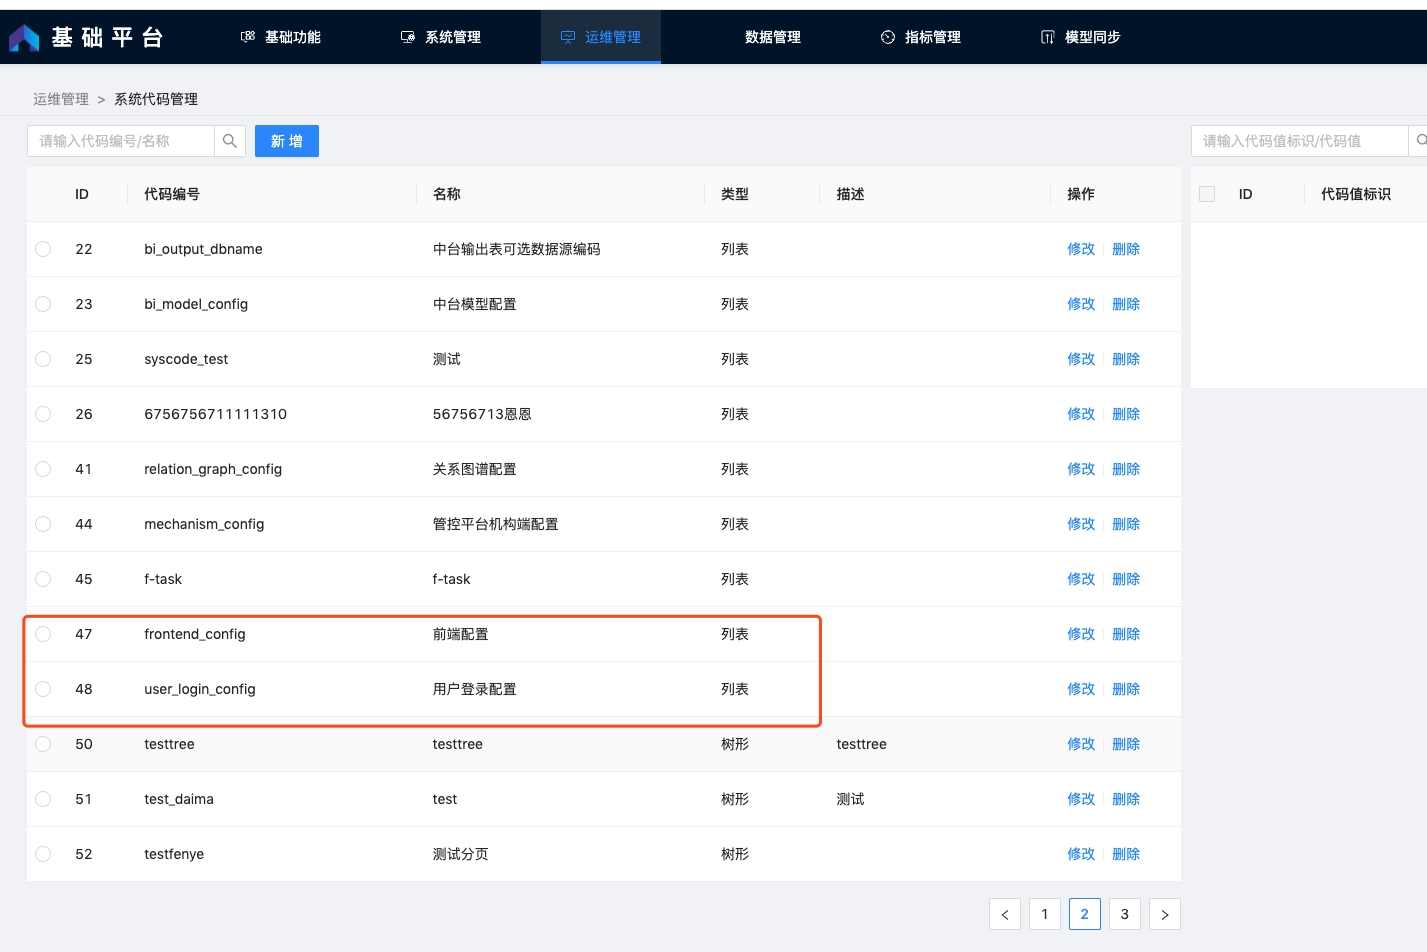The image size is (1427, 952).
Task: Click 删除 for syscode_test
Action: click(x=1126, y=359)
